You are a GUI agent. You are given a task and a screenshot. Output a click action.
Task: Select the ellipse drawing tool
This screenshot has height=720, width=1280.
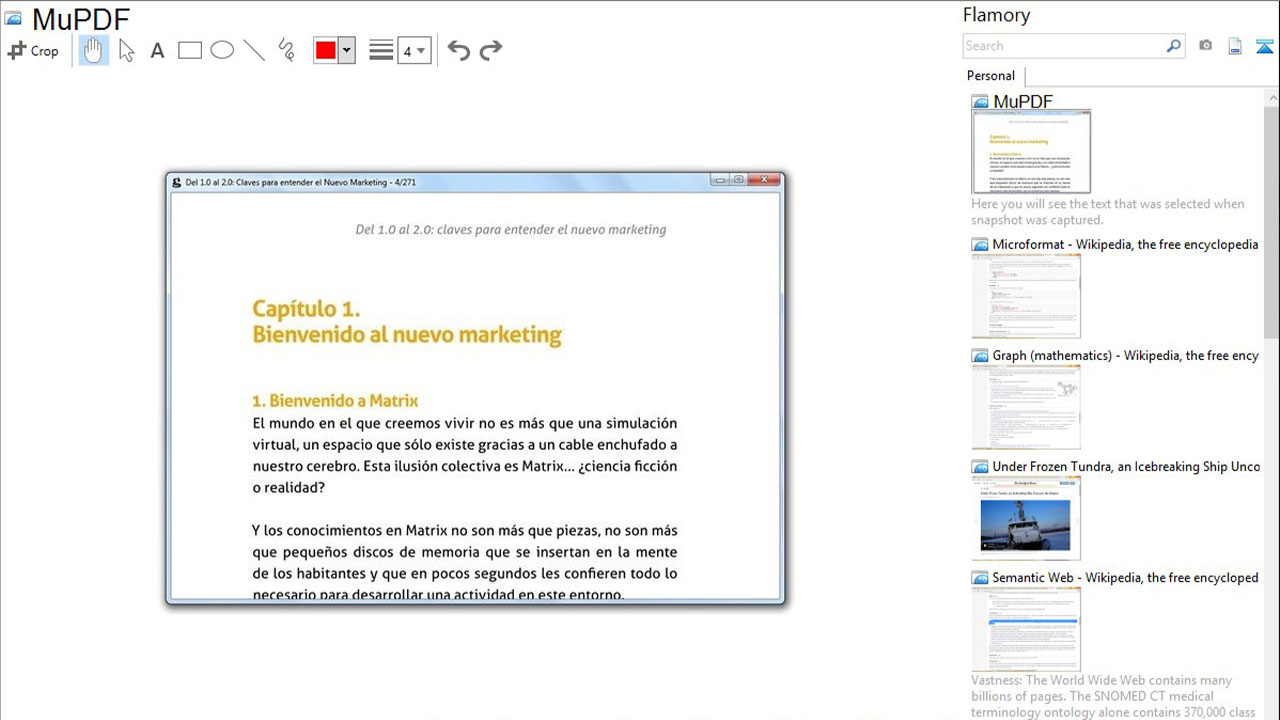(x=222, y=50)
